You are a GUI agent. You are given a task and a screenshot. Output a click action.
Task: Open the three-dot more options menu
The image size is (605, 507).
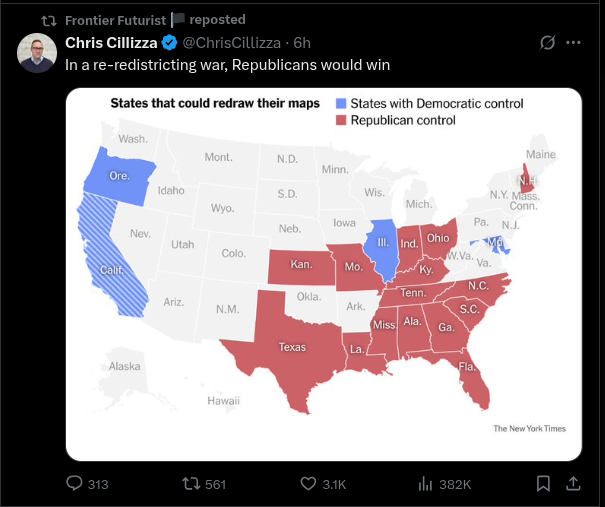574,43
